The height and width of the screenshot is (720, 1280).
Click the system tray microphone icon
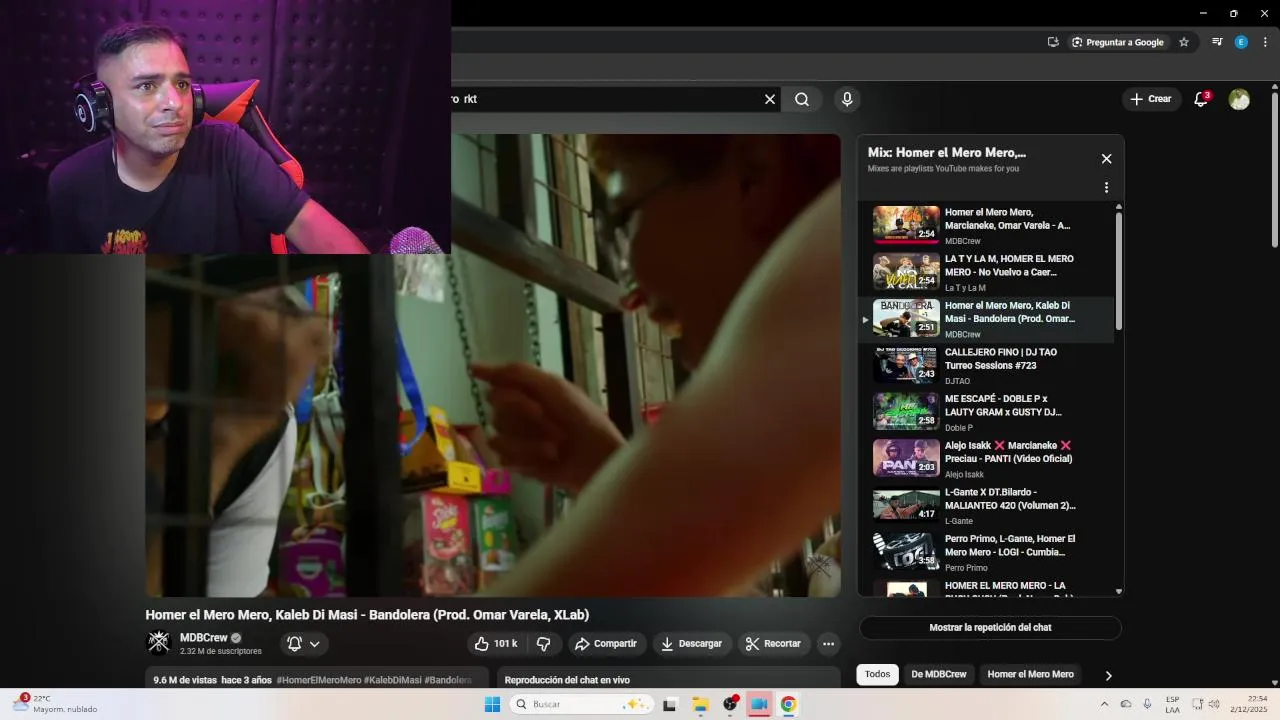point(1147,704)
